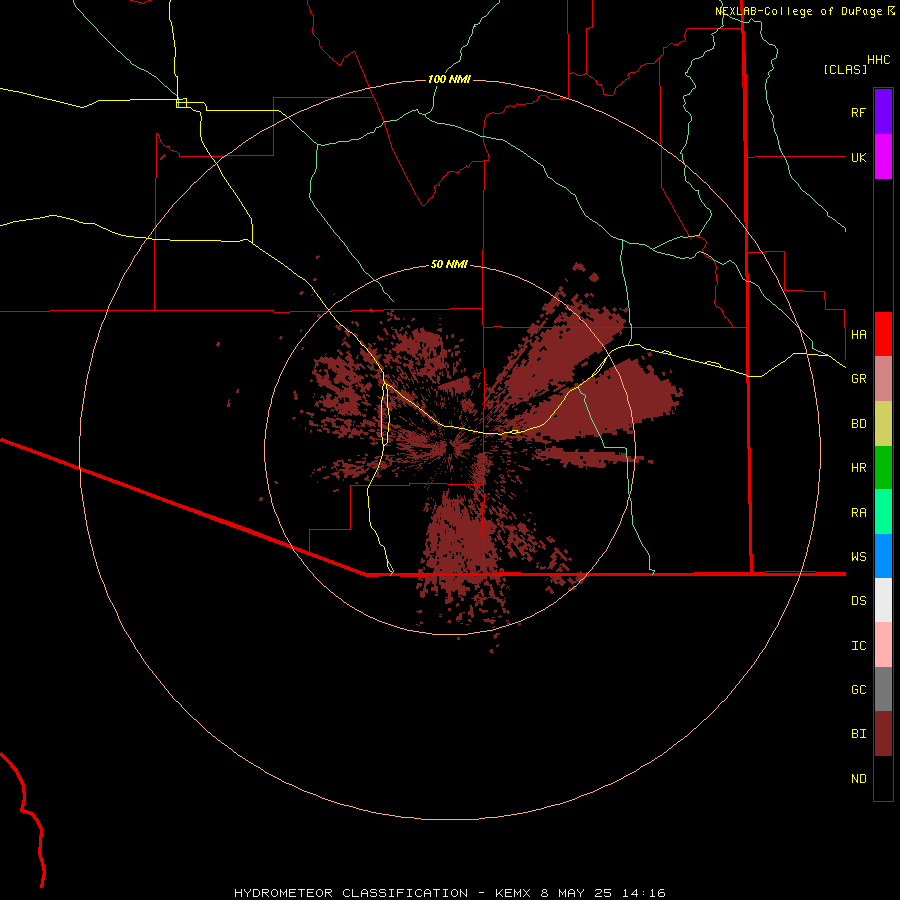Click the BI brown legend swatch
This screenshot has height=900, width=900.
click(x=883, y=733)
